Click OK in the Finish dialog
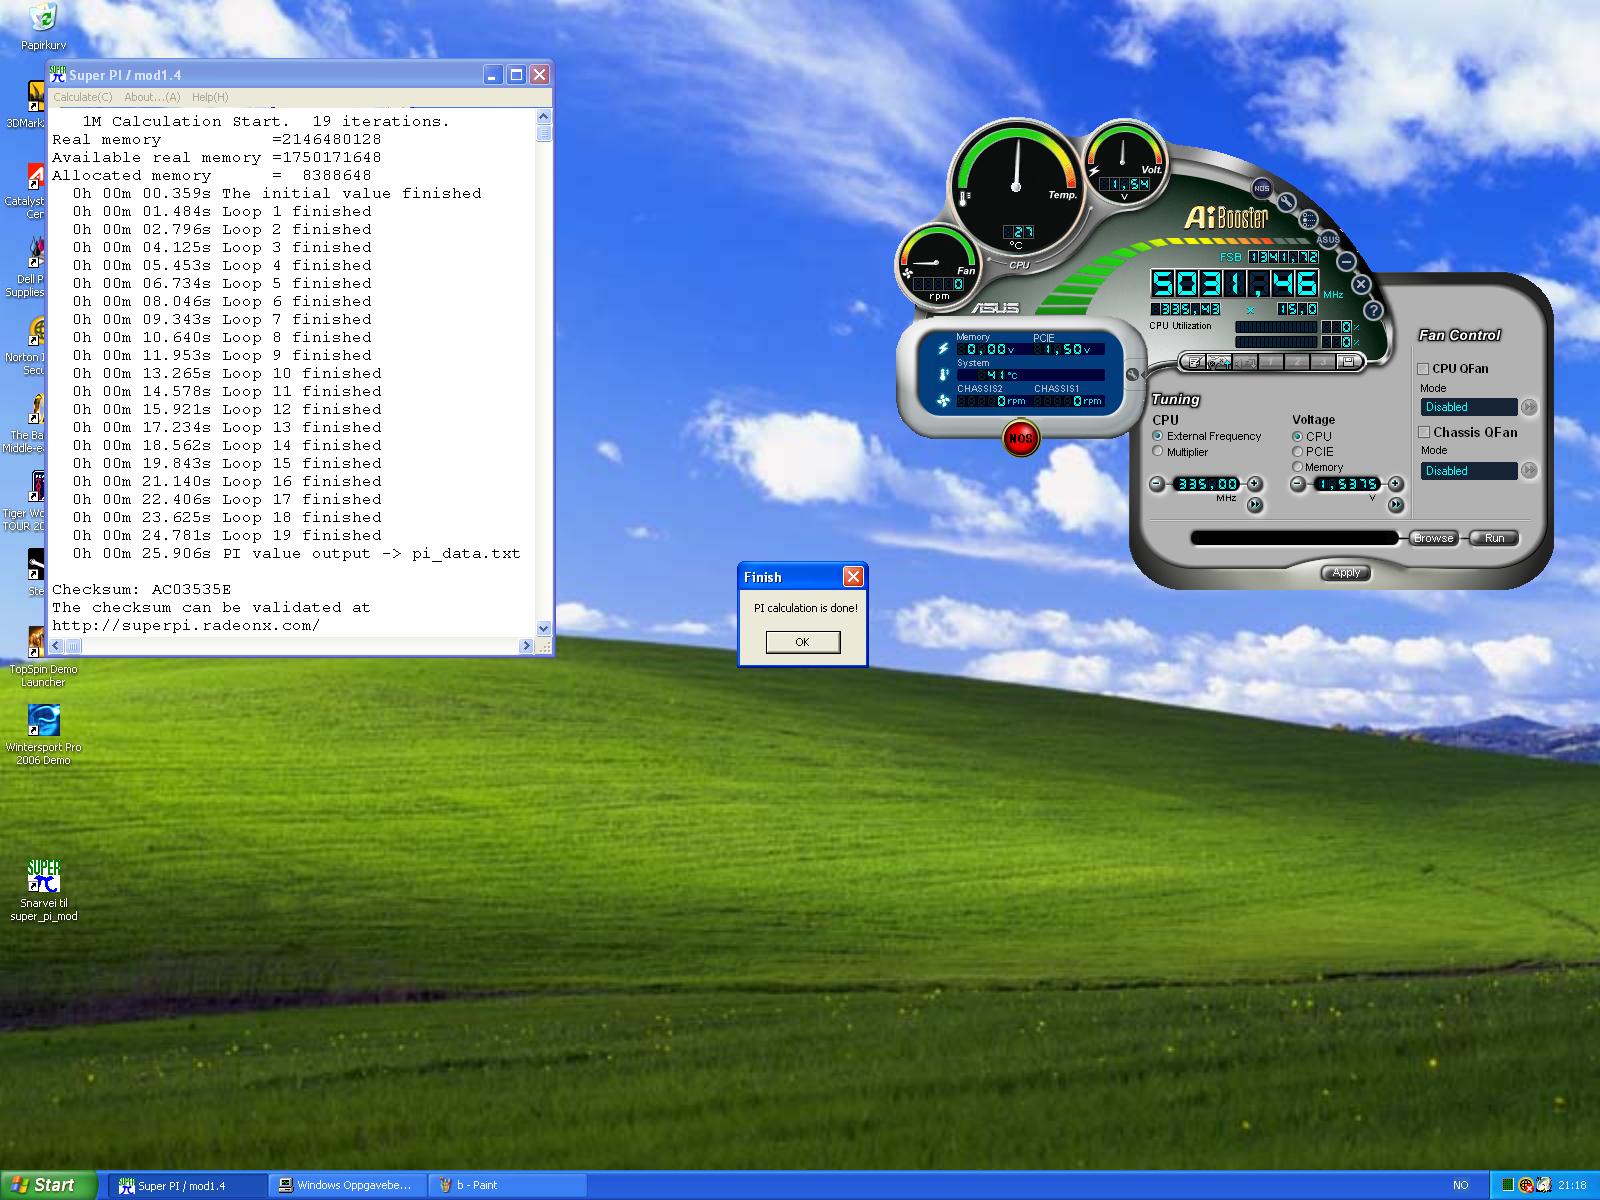This screenshot has height=1200, width=1600. tap(802, 642)
